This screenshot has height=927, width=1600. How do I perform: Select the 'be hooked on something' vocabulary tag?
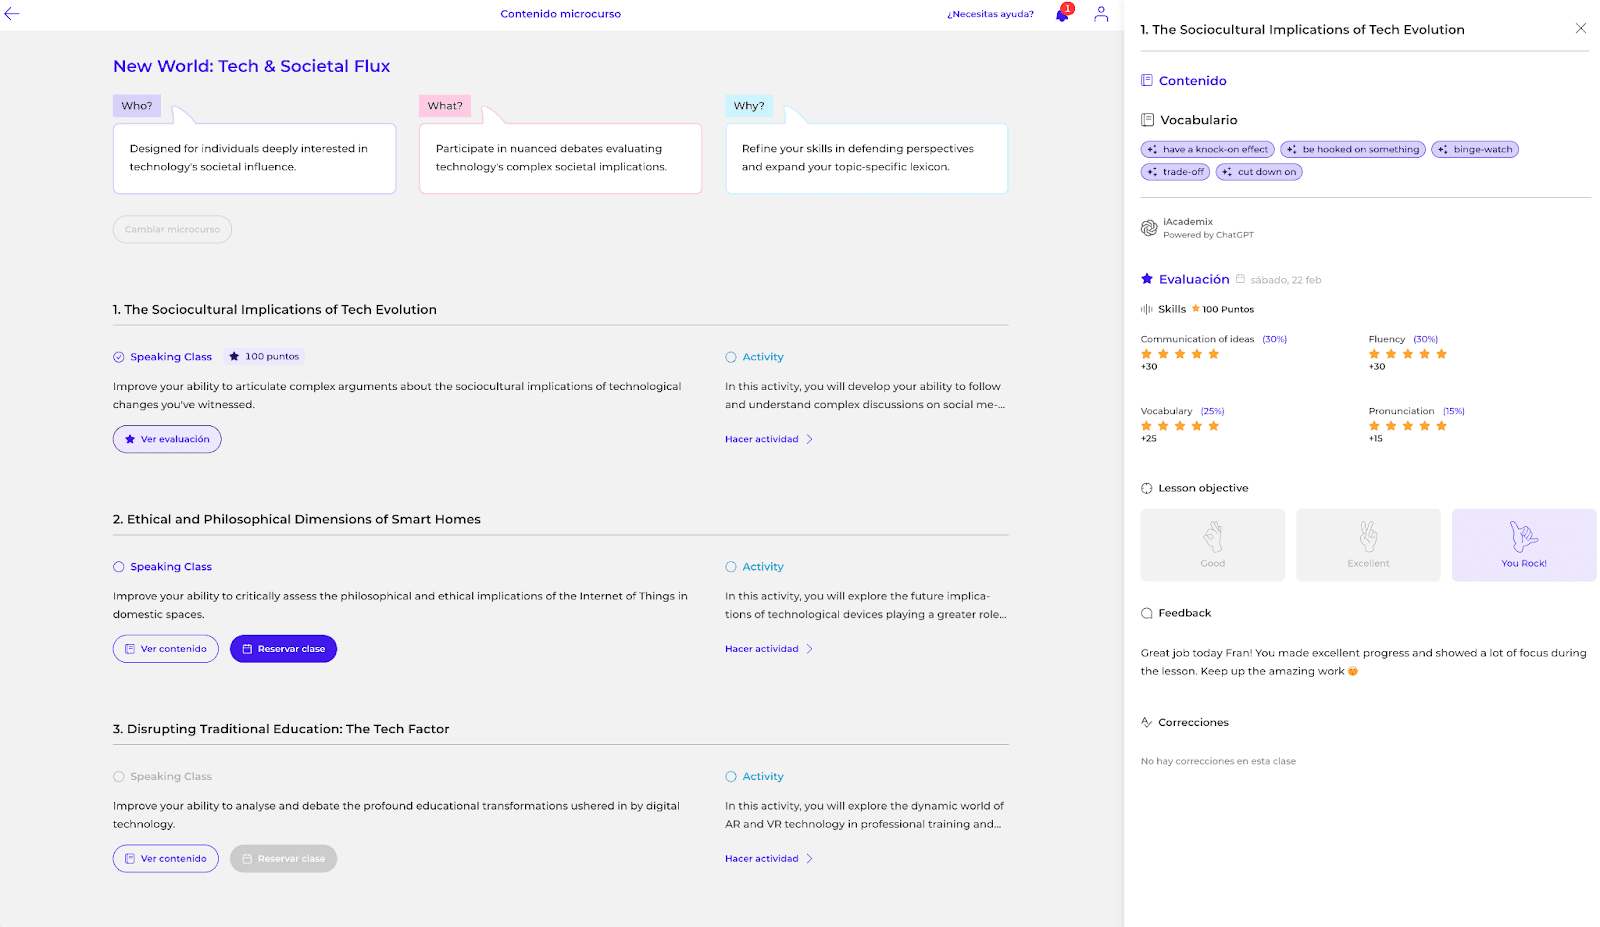[x=1352, y=149]
